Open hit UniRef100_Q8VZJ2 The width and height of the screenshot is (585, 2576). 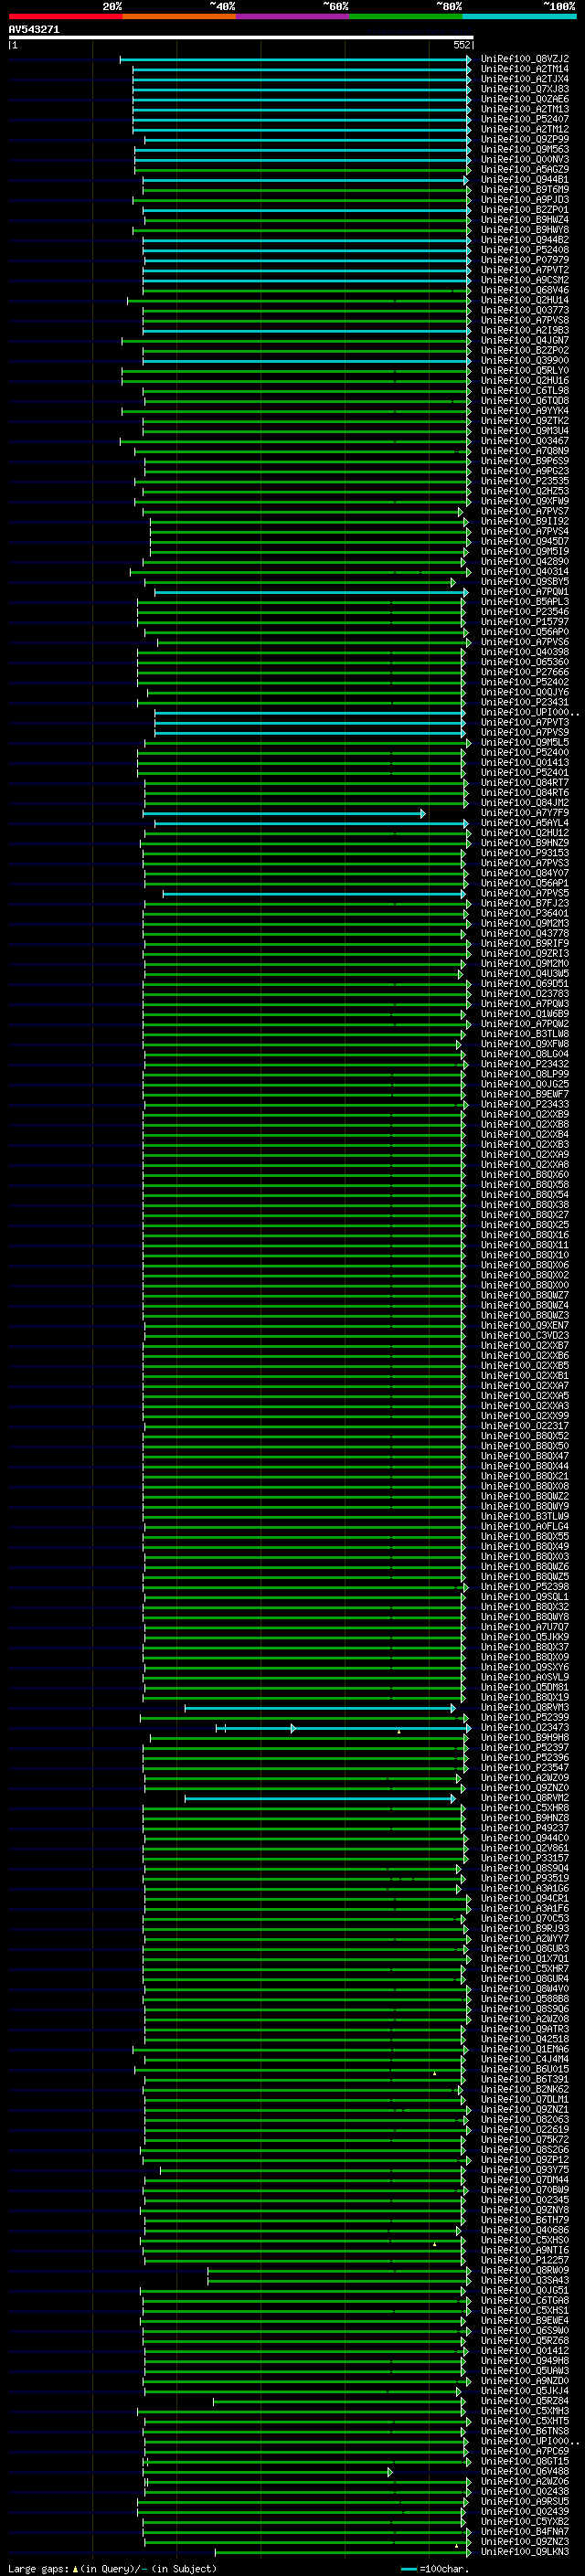[525, 59]
